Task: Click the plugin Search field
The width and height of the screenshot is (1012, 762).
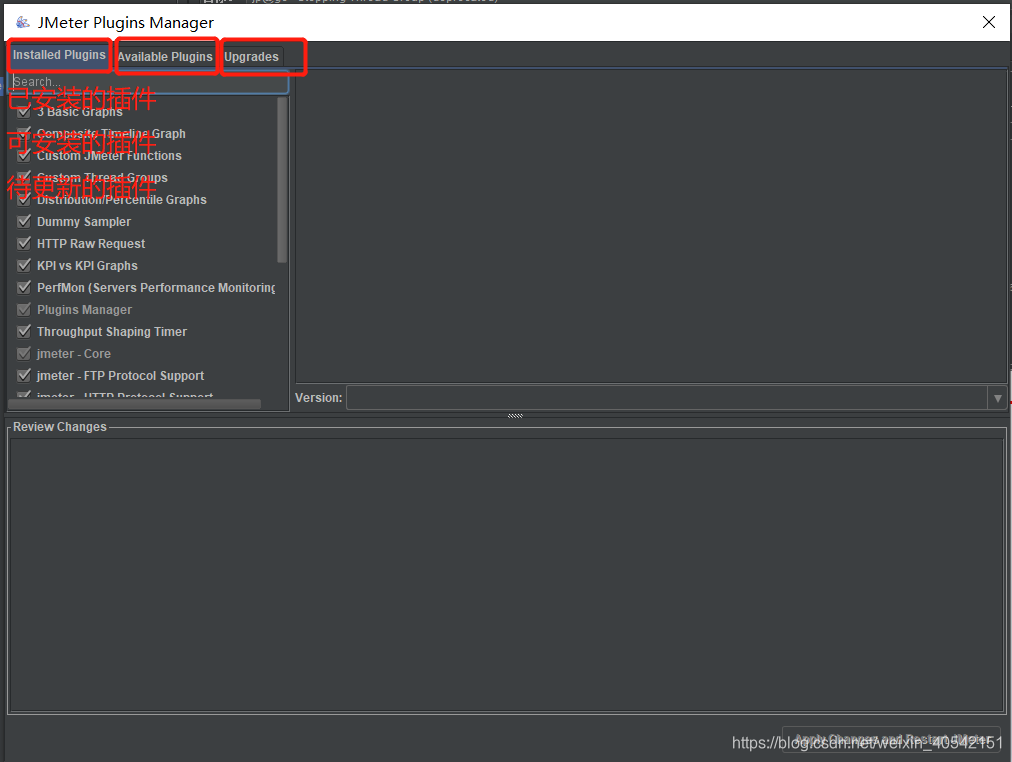Action: click(150, 82)
